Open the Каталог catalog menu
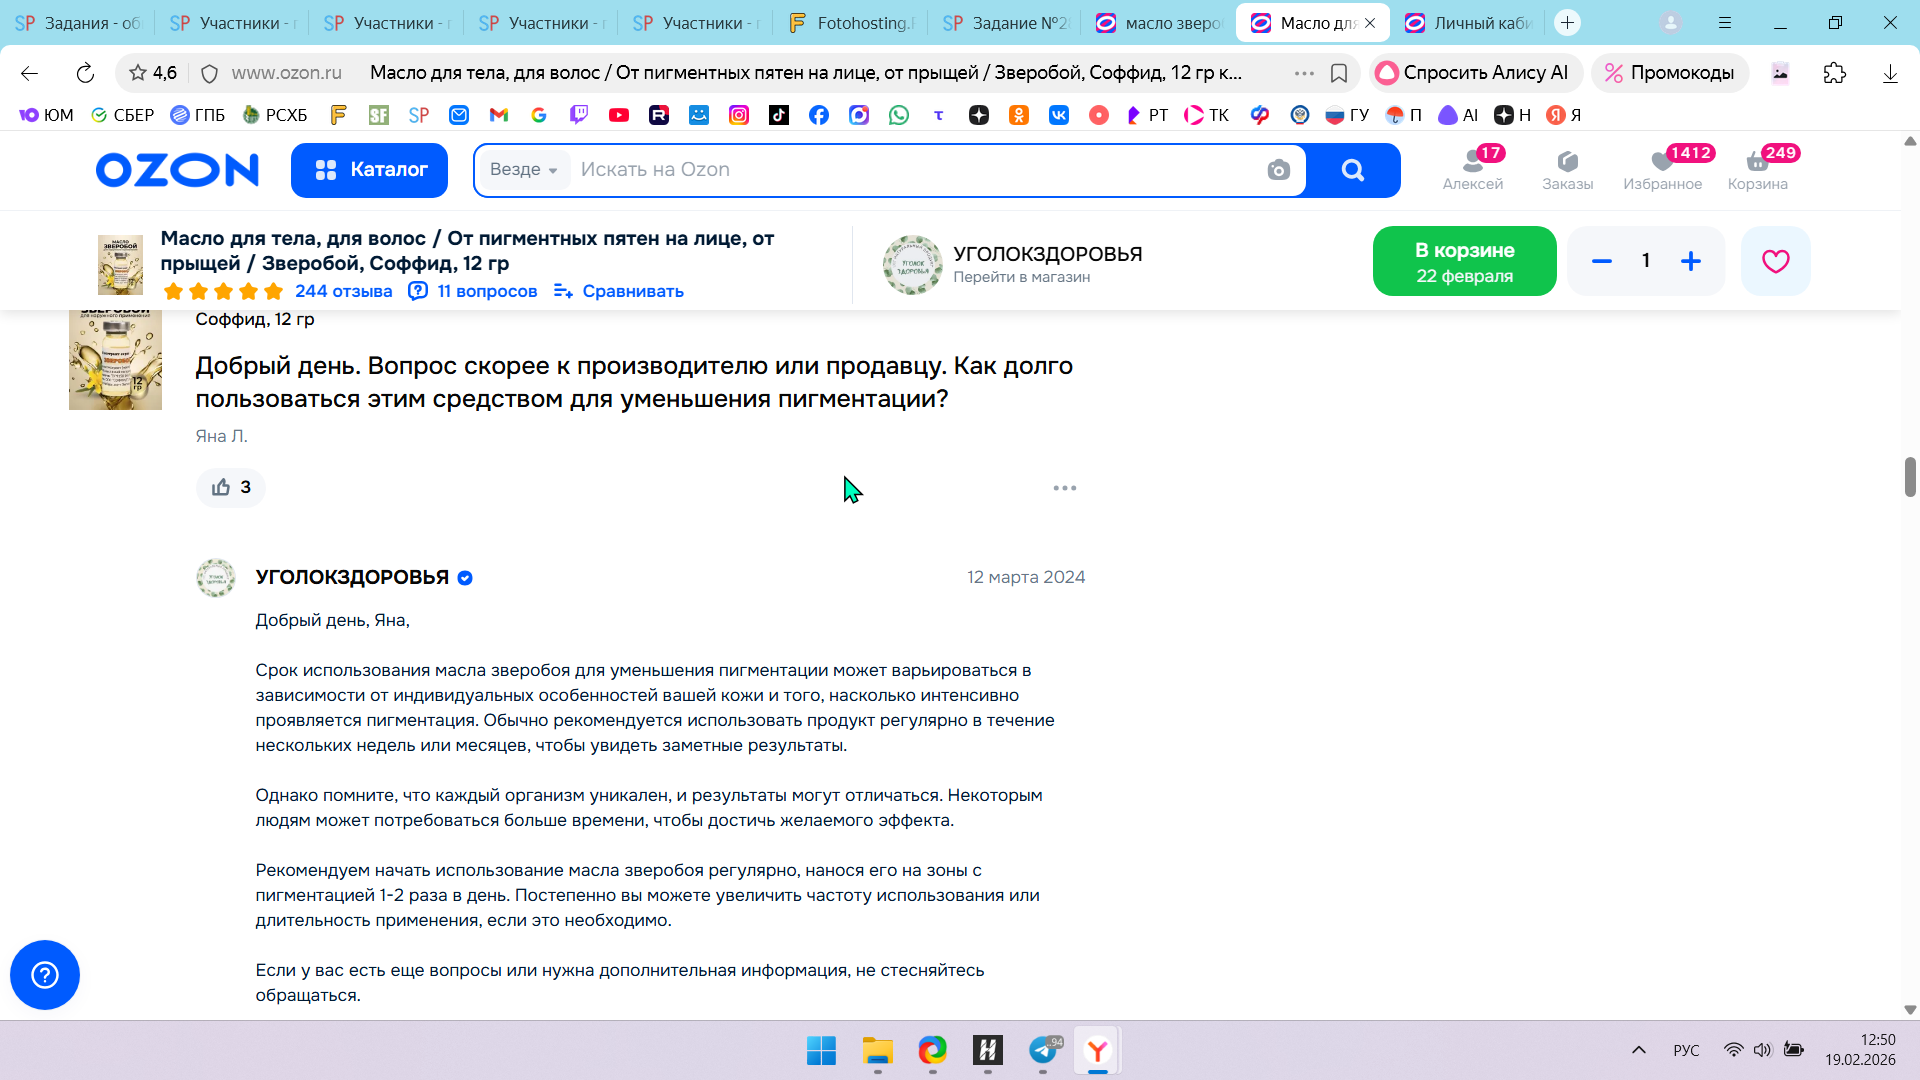Viewport: 1920px width, 1080px height. [x=369, y=170]
